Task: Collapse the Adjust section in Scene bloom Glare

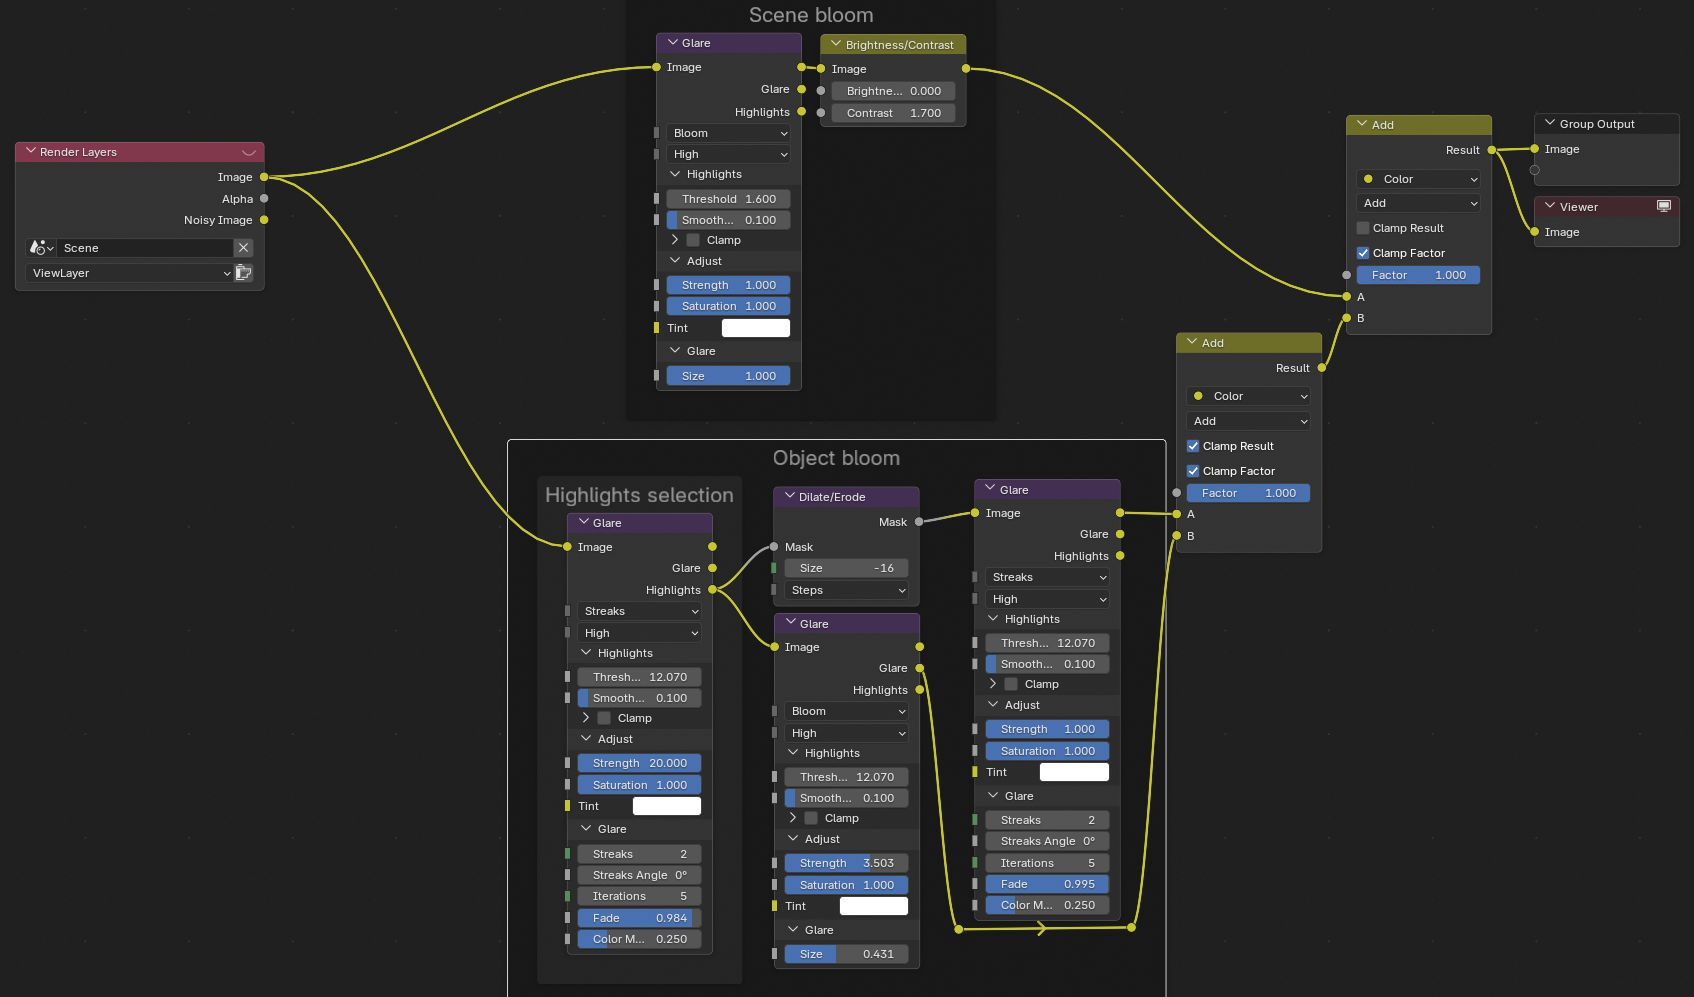Action: (x=675, y=261)
